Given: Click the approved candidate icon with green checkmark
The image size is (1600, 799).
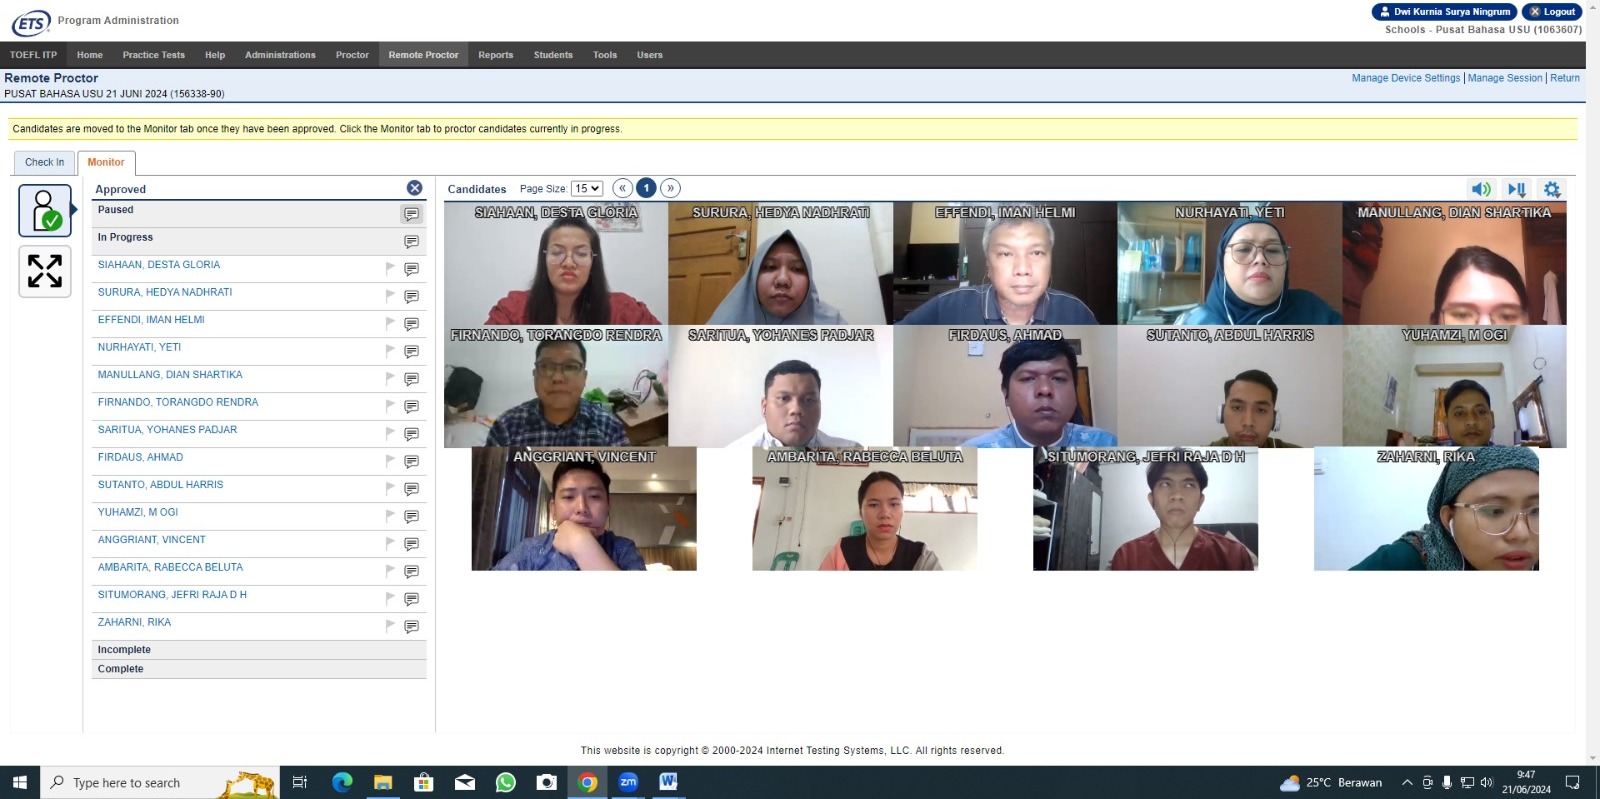Looking at the screenshot, I should click(x=45, y=210).
